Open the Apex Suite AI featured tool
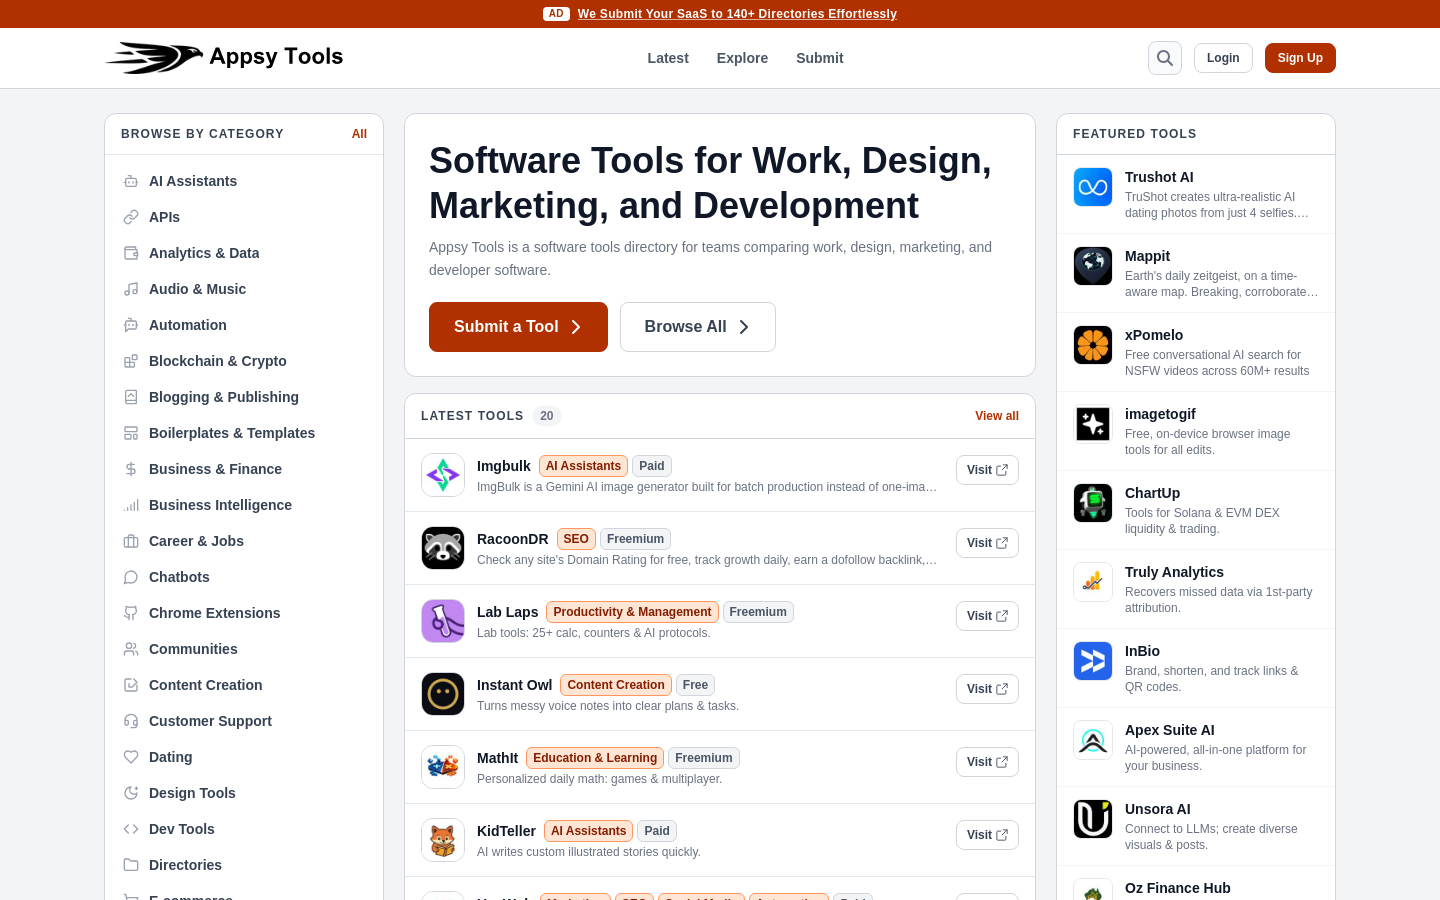 coord(1196,747)
